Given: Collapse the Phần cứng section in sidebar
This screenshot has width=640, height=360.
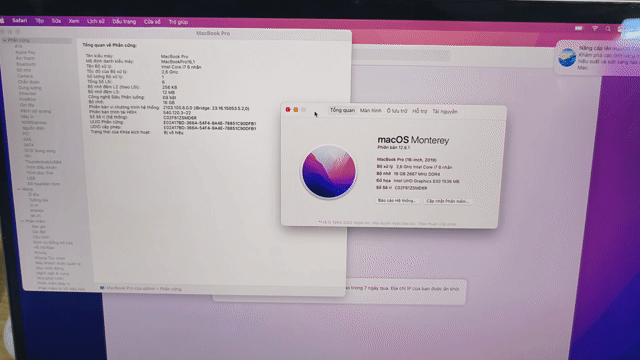Looking at the screenshot, I should coord(4,40).
